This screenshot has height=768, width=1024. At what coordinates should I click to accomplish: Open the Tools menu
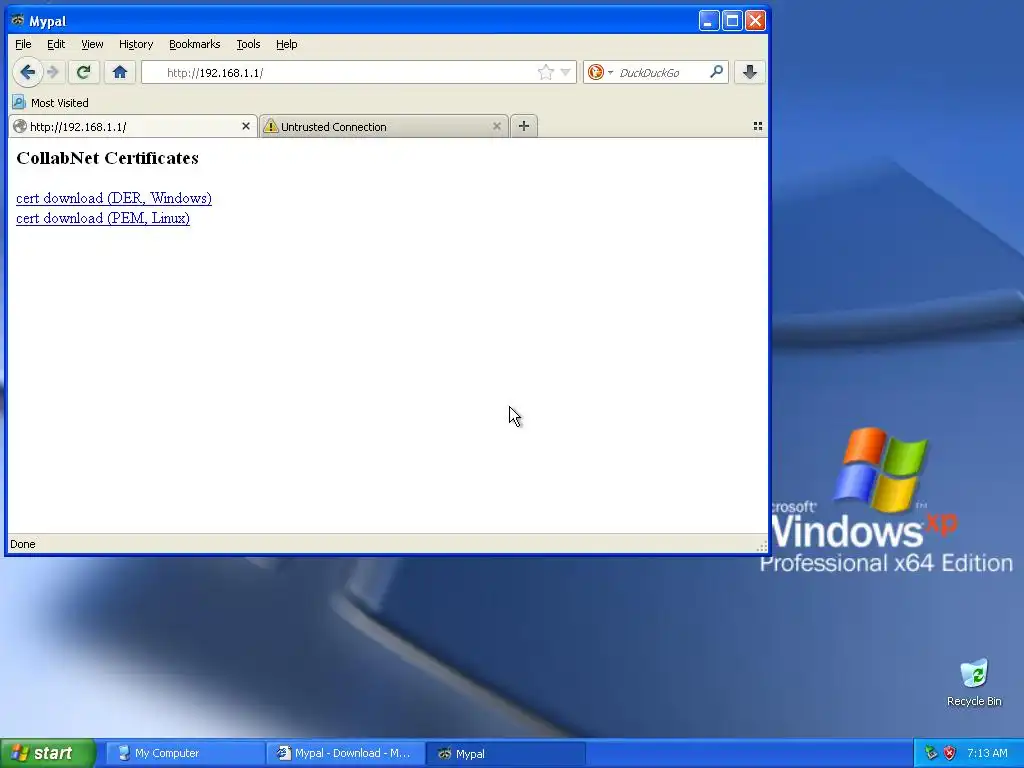248,44
